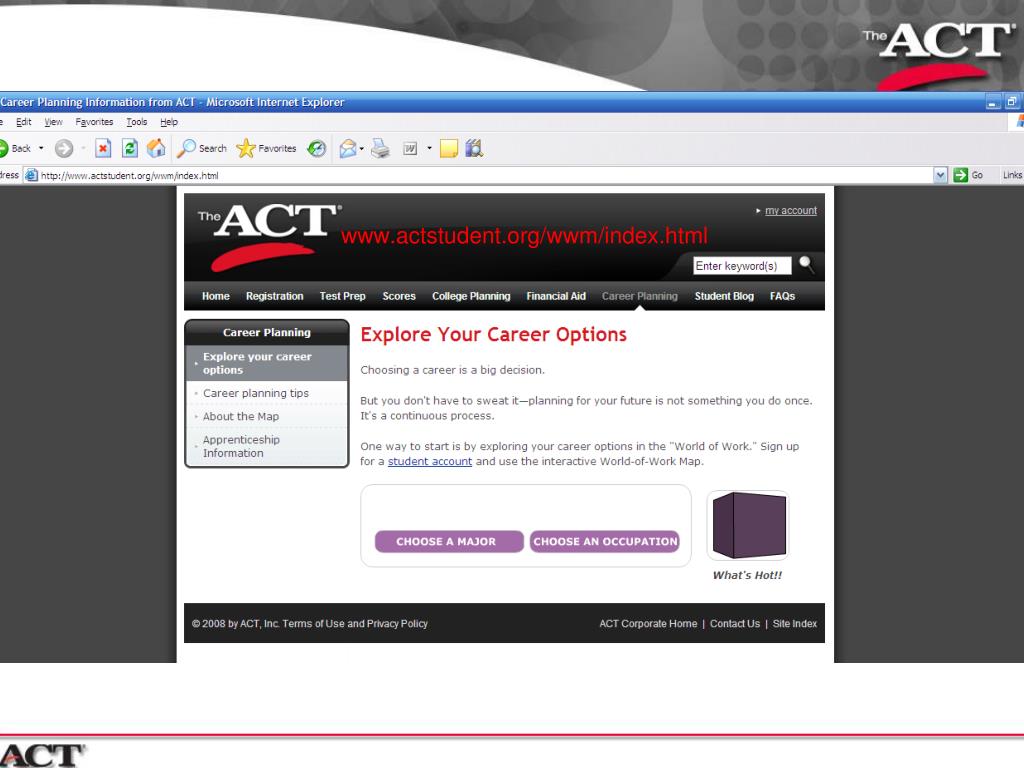Click the yellow note icon in the toolbar

point(449,149)
